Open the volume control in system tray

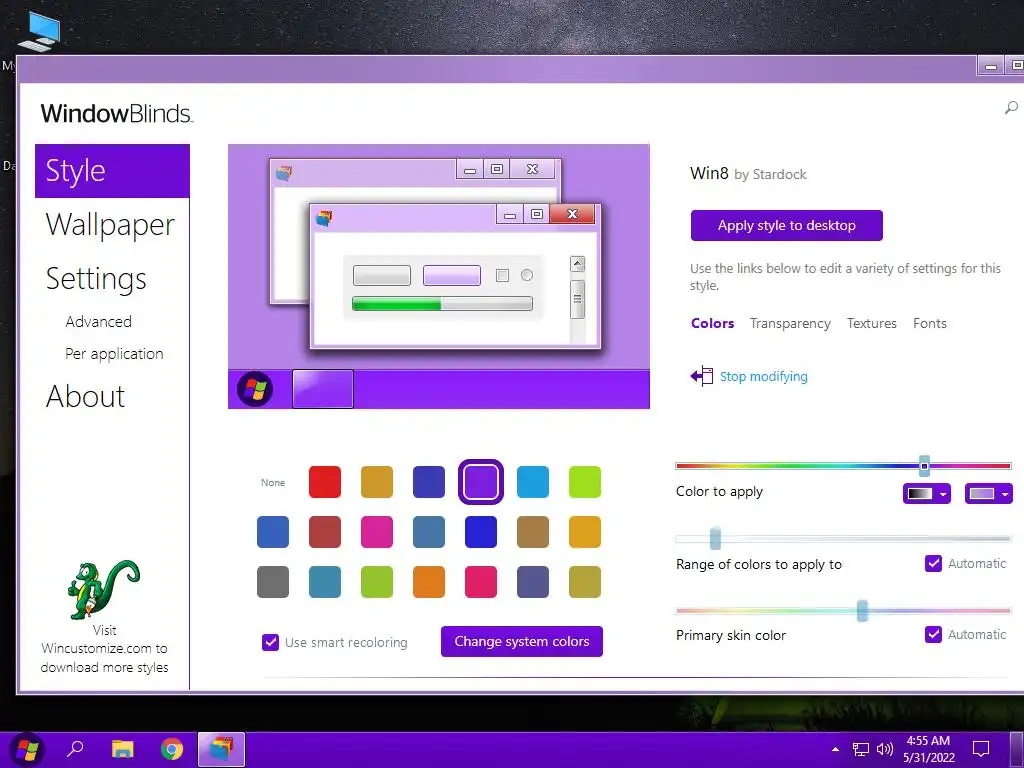(884, 750)
